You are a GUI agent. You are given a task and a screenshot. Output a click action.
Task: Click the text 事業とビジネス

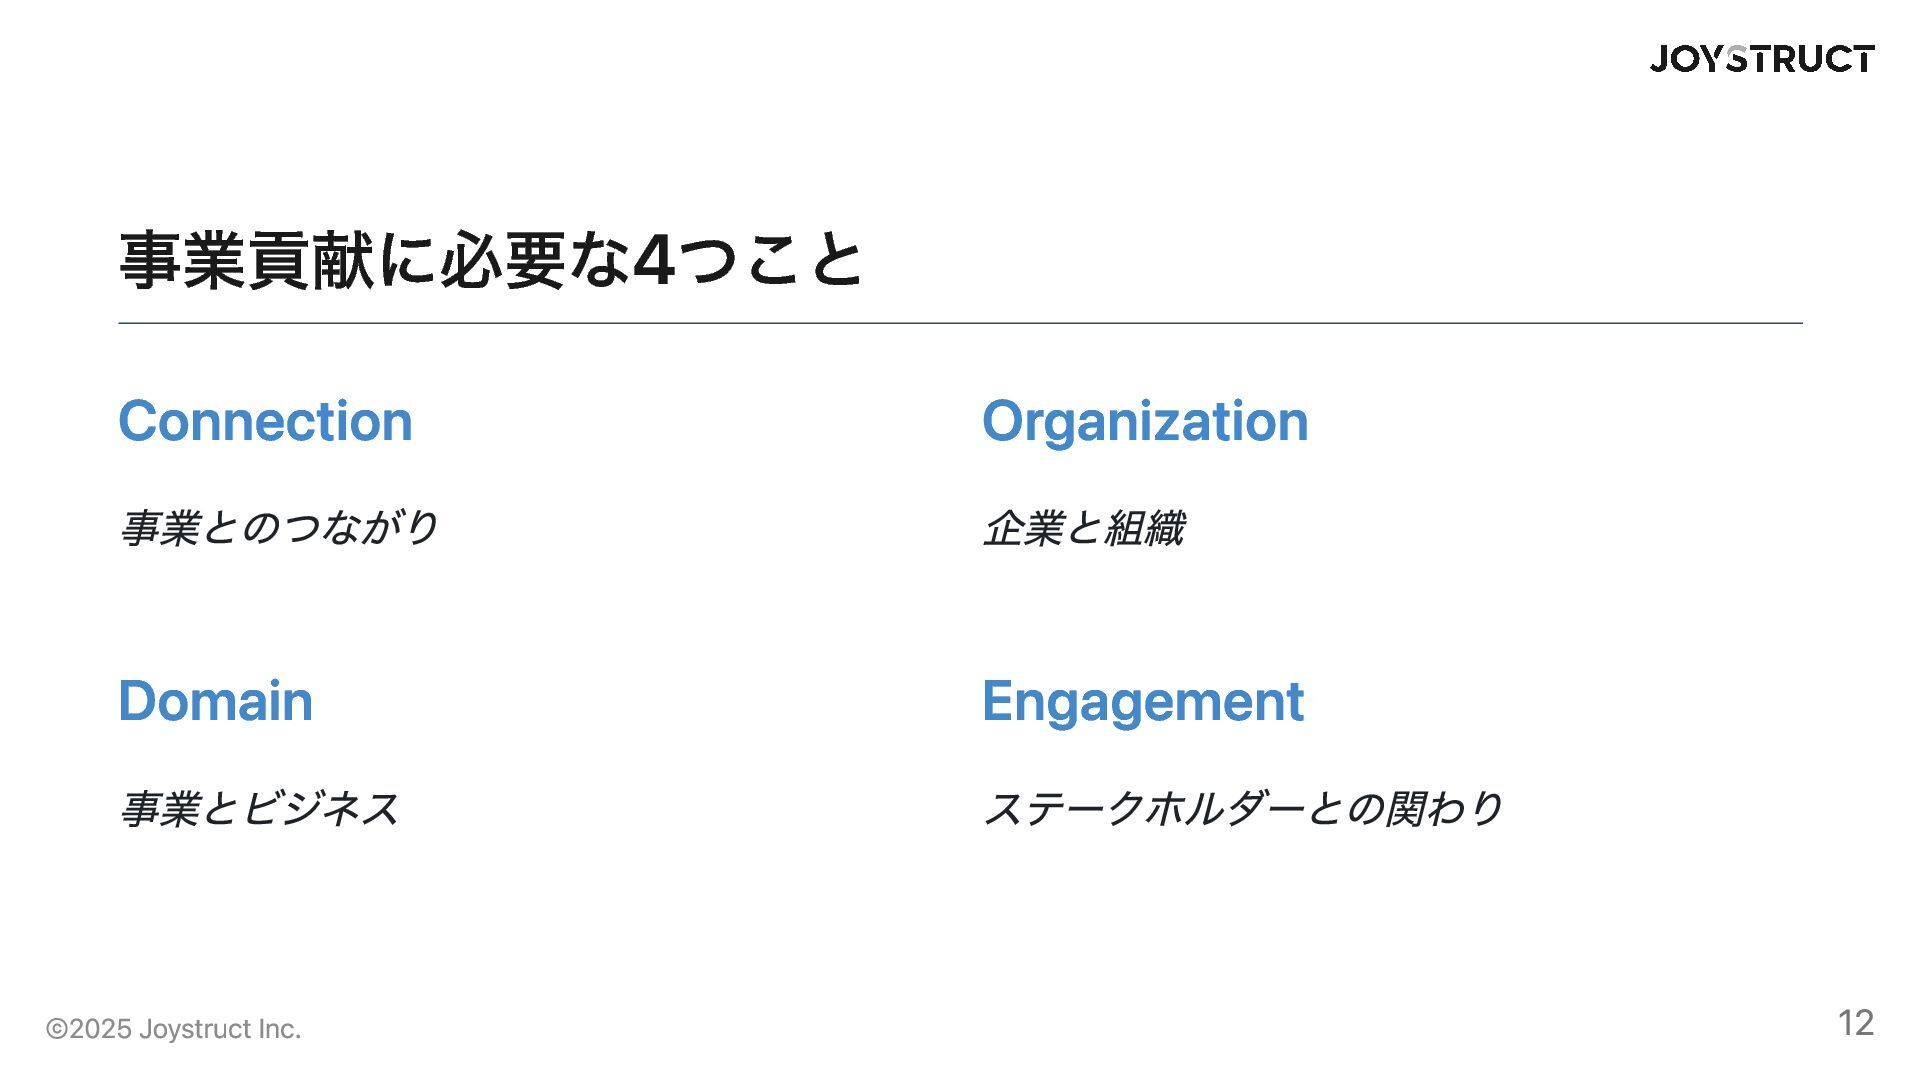[x=259, y=808]
